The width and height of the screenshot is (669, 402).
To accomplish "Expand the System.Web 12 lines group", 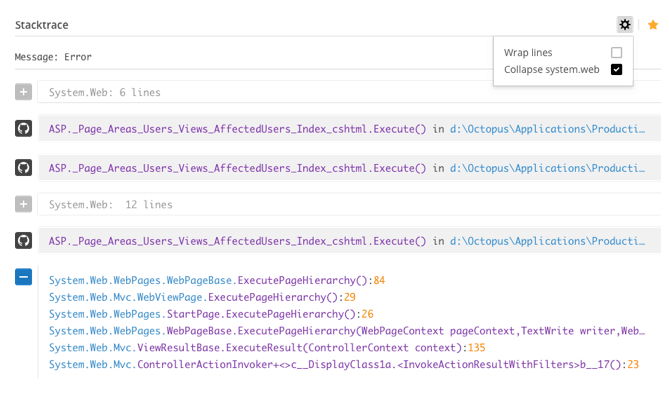I will (23, 204).
